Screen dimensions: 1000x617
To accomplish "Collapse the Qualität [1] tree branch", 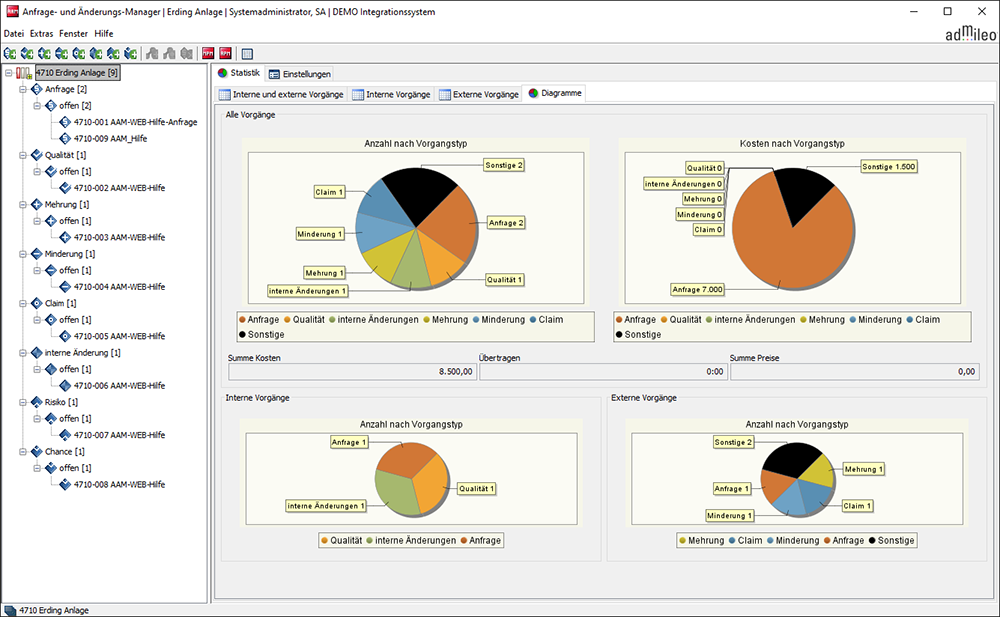I will pyautogui.click(x=23, y=155).
